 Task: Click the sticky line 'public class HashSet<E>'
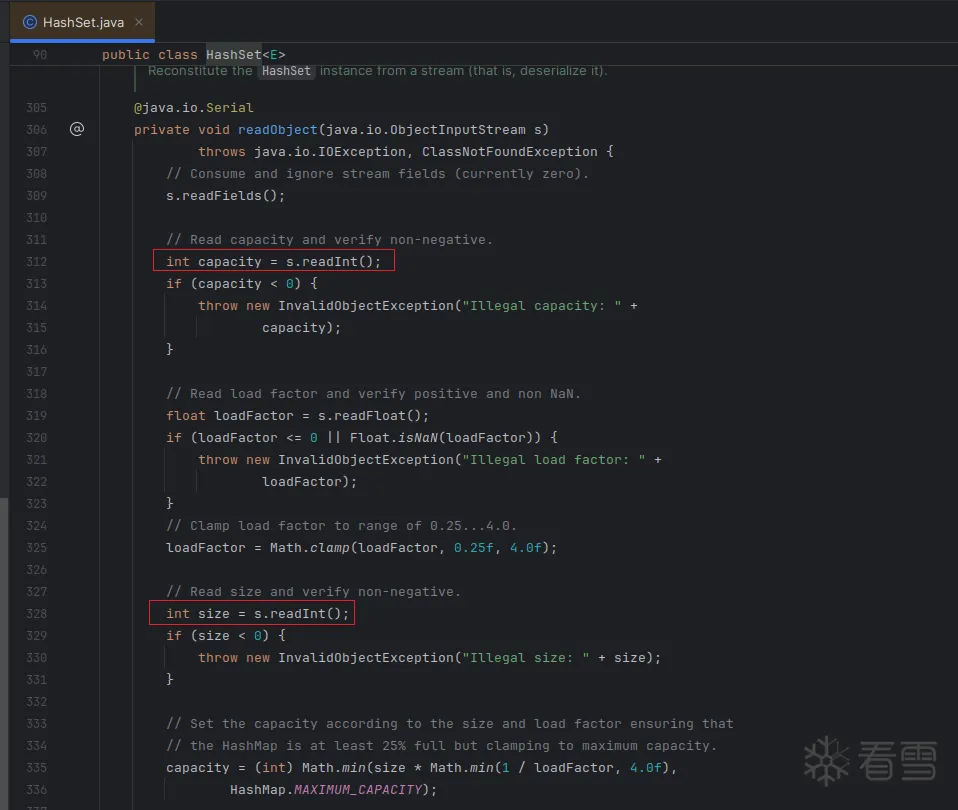[x=194, y=54]
